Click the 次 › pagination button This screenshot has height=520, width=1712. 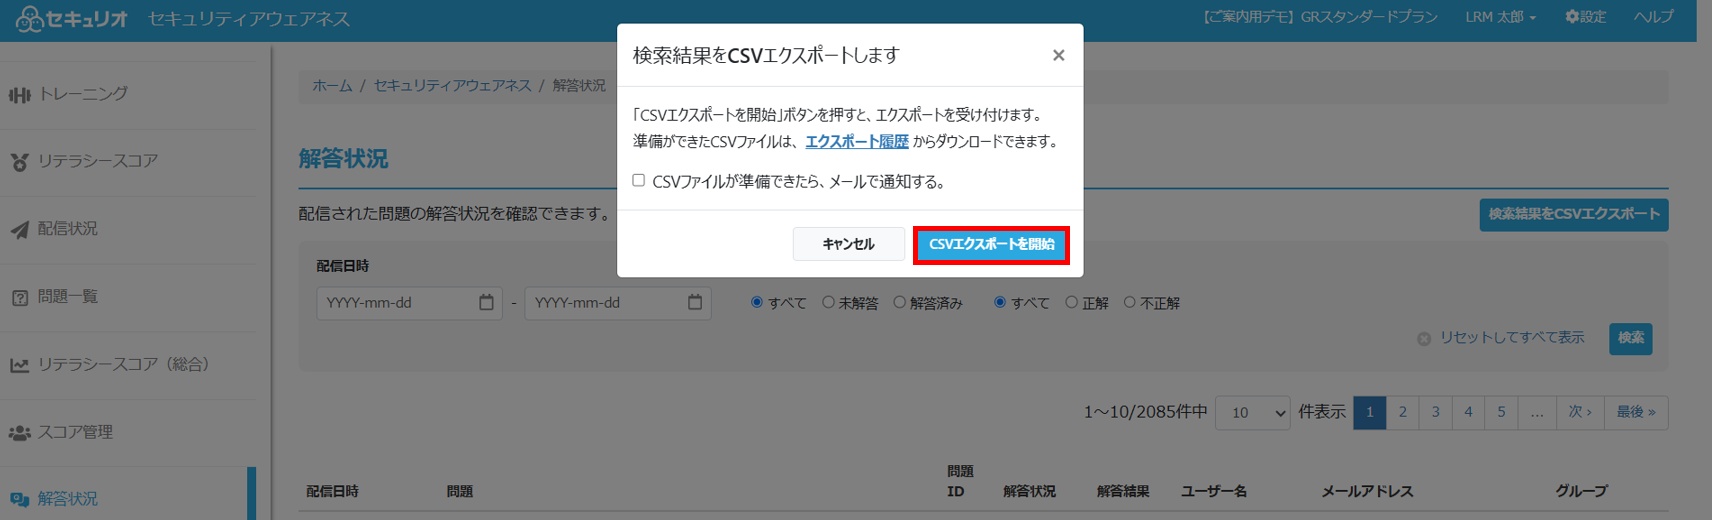(x=1580, y=412)
